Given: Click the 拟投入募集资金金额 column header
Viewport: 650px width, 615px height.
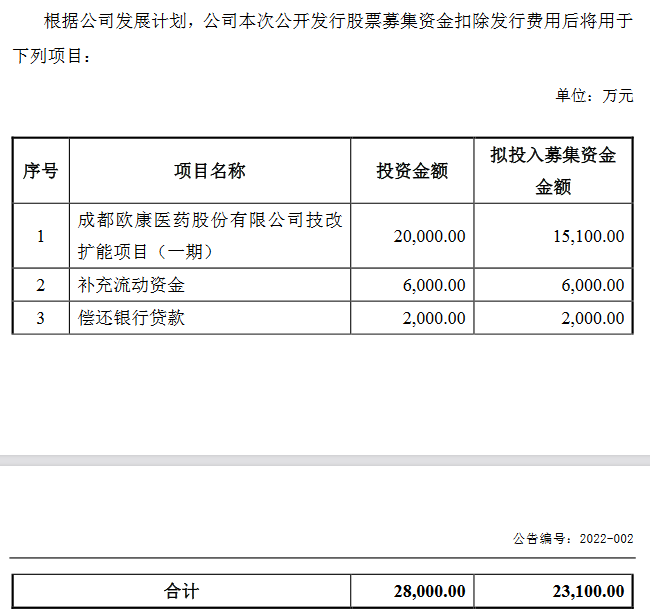Looking at the screenshot, I should coord(553,171).
